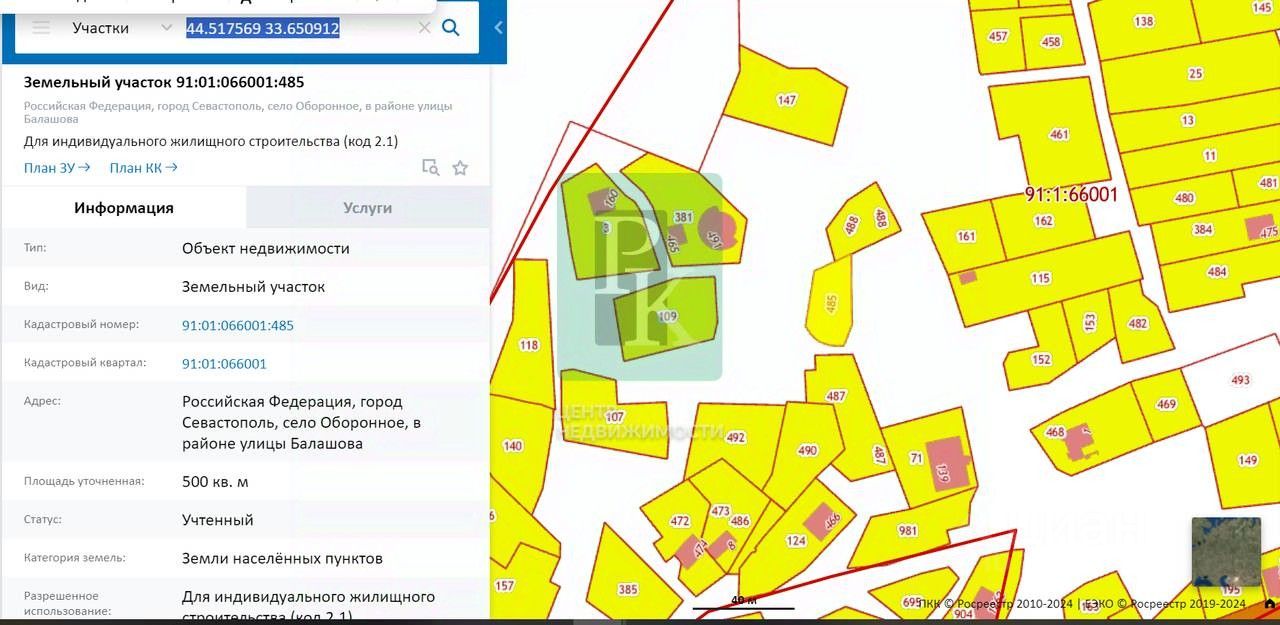Select parcel 981 on the map

(x=908, y=531)
